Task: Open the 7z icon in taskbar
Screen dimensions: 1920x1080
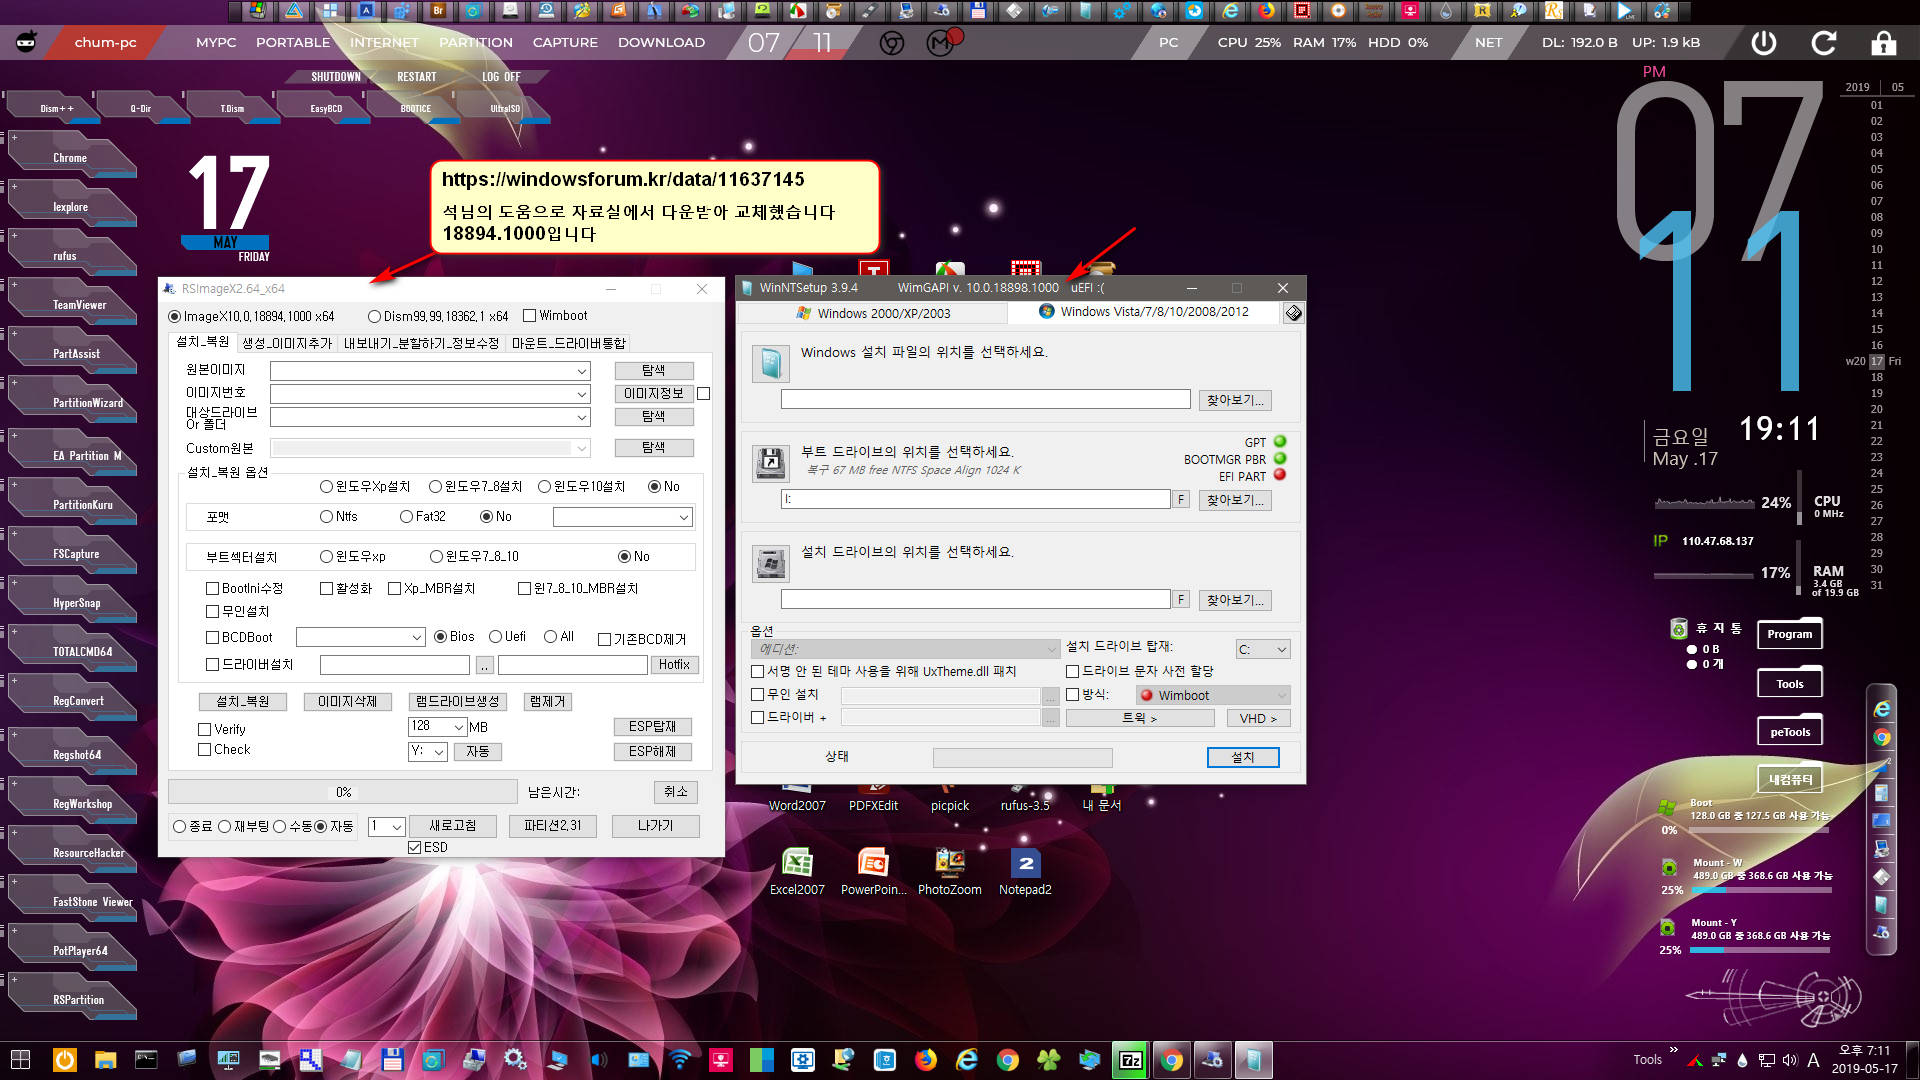Action: 1130,1060
